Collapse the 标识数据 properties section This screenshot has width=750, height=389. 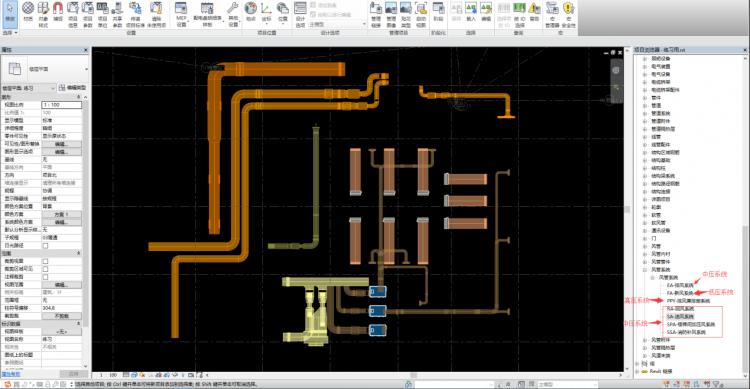click(79, 323)
